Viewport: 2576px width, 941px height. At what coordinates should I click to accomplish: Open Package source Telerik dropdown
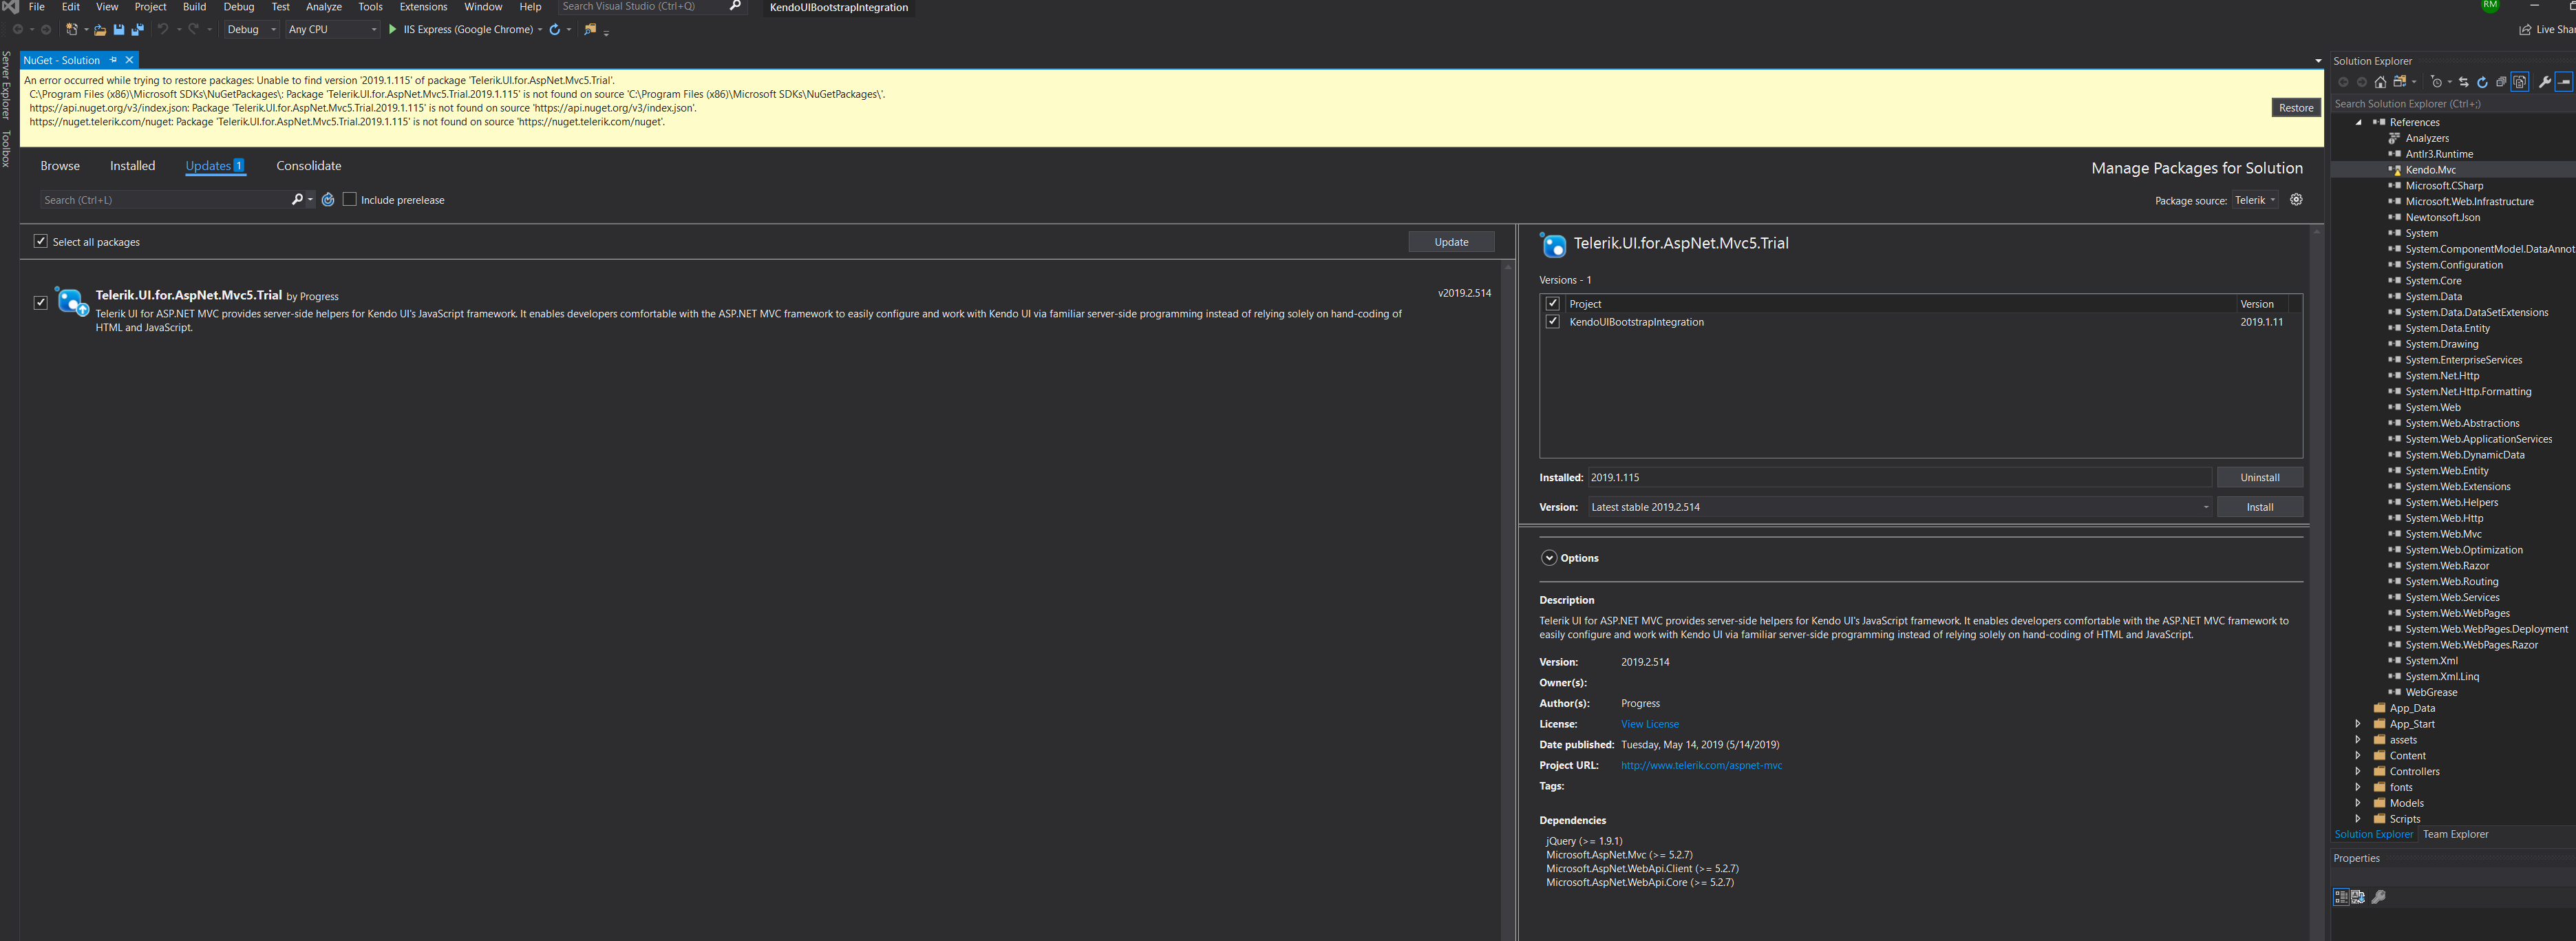(2255, 200)
